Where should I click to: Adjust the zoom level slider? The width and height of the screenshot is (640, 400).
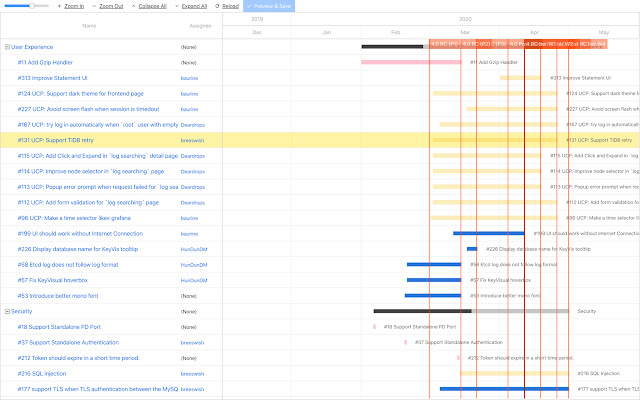(x=32, y=6)
